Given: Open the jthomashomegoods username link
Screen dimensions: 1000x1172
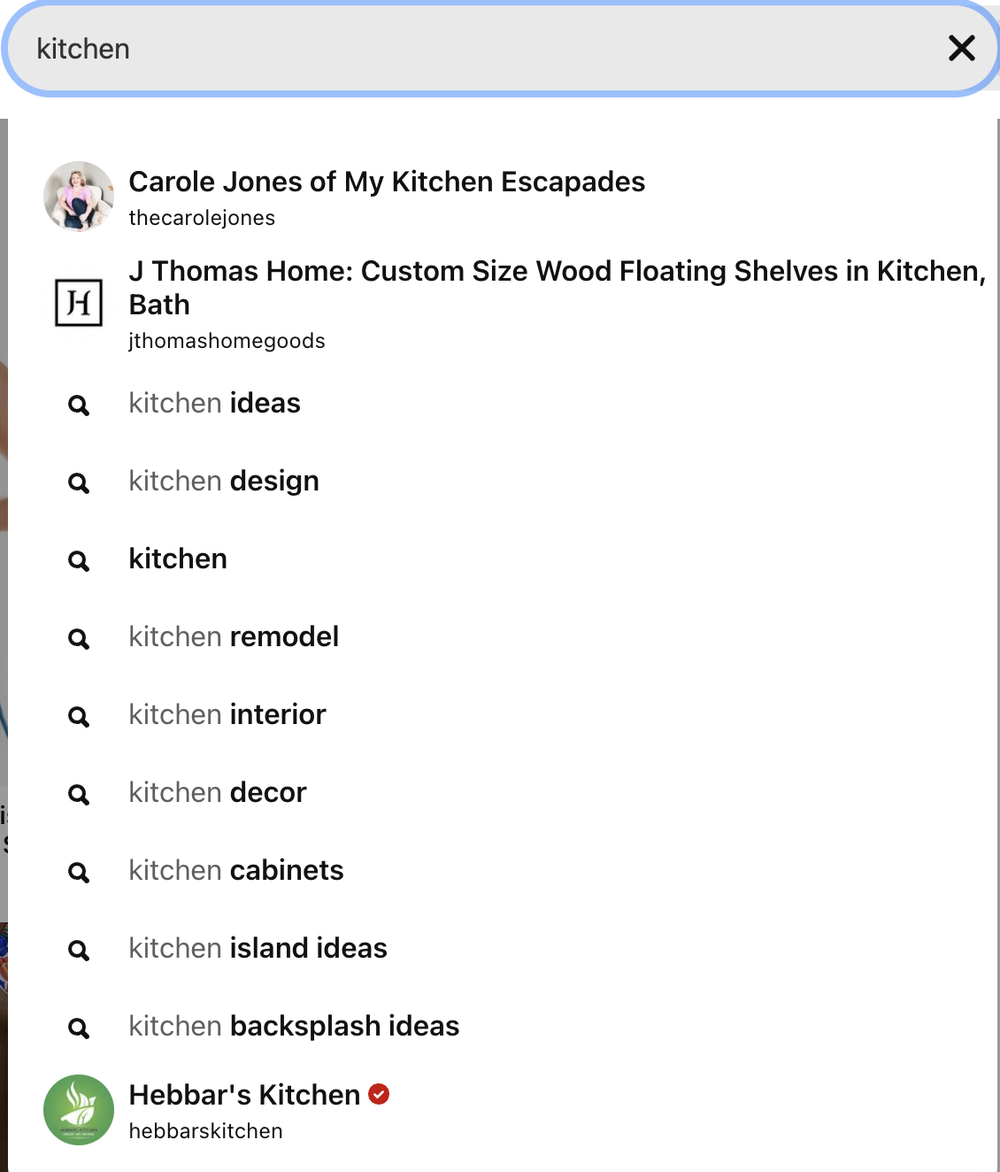Looking at the screenshot, I should (226, 341).
